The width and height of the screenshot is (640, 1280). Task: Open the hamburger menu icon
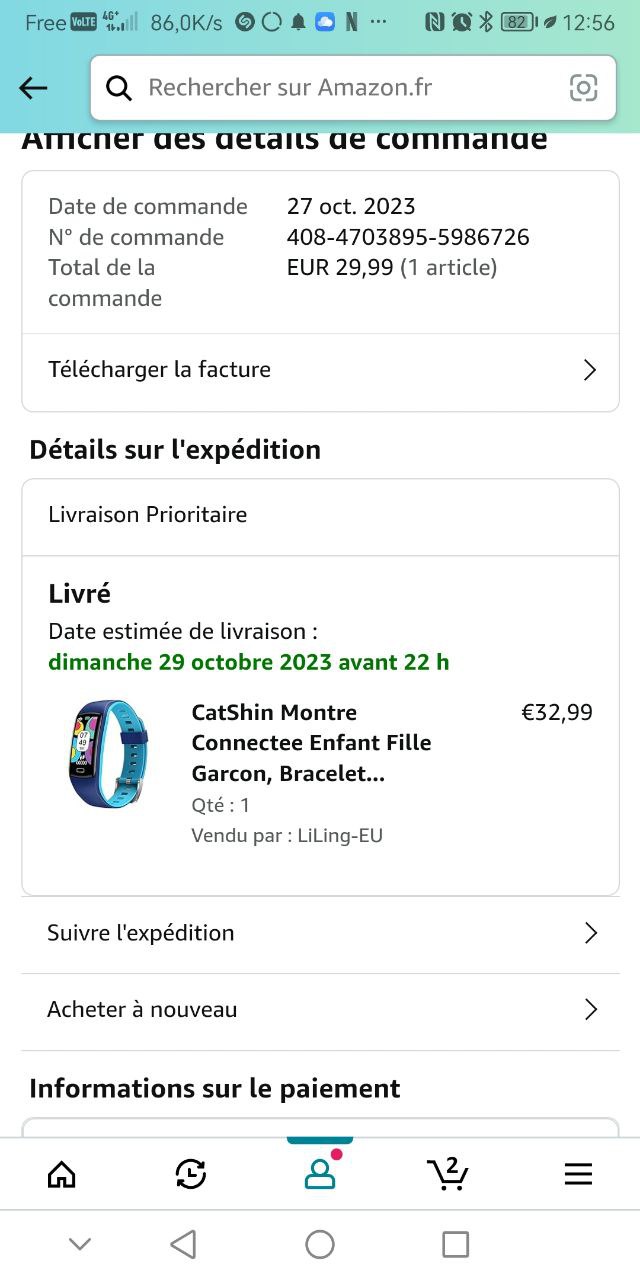pyautogui.click(x=578, y=1173)
